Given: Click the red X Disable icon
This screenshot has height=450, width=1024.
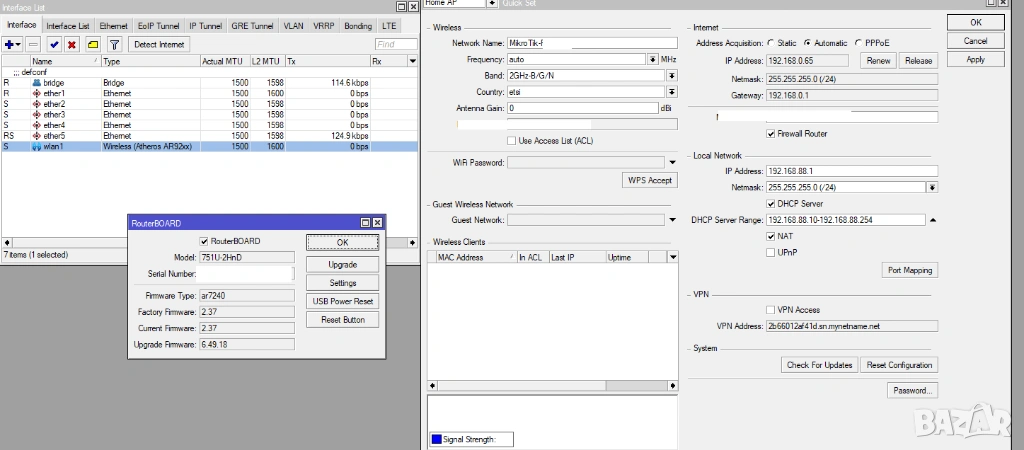Looking at the screenshot, I should (x=71, y=44).
